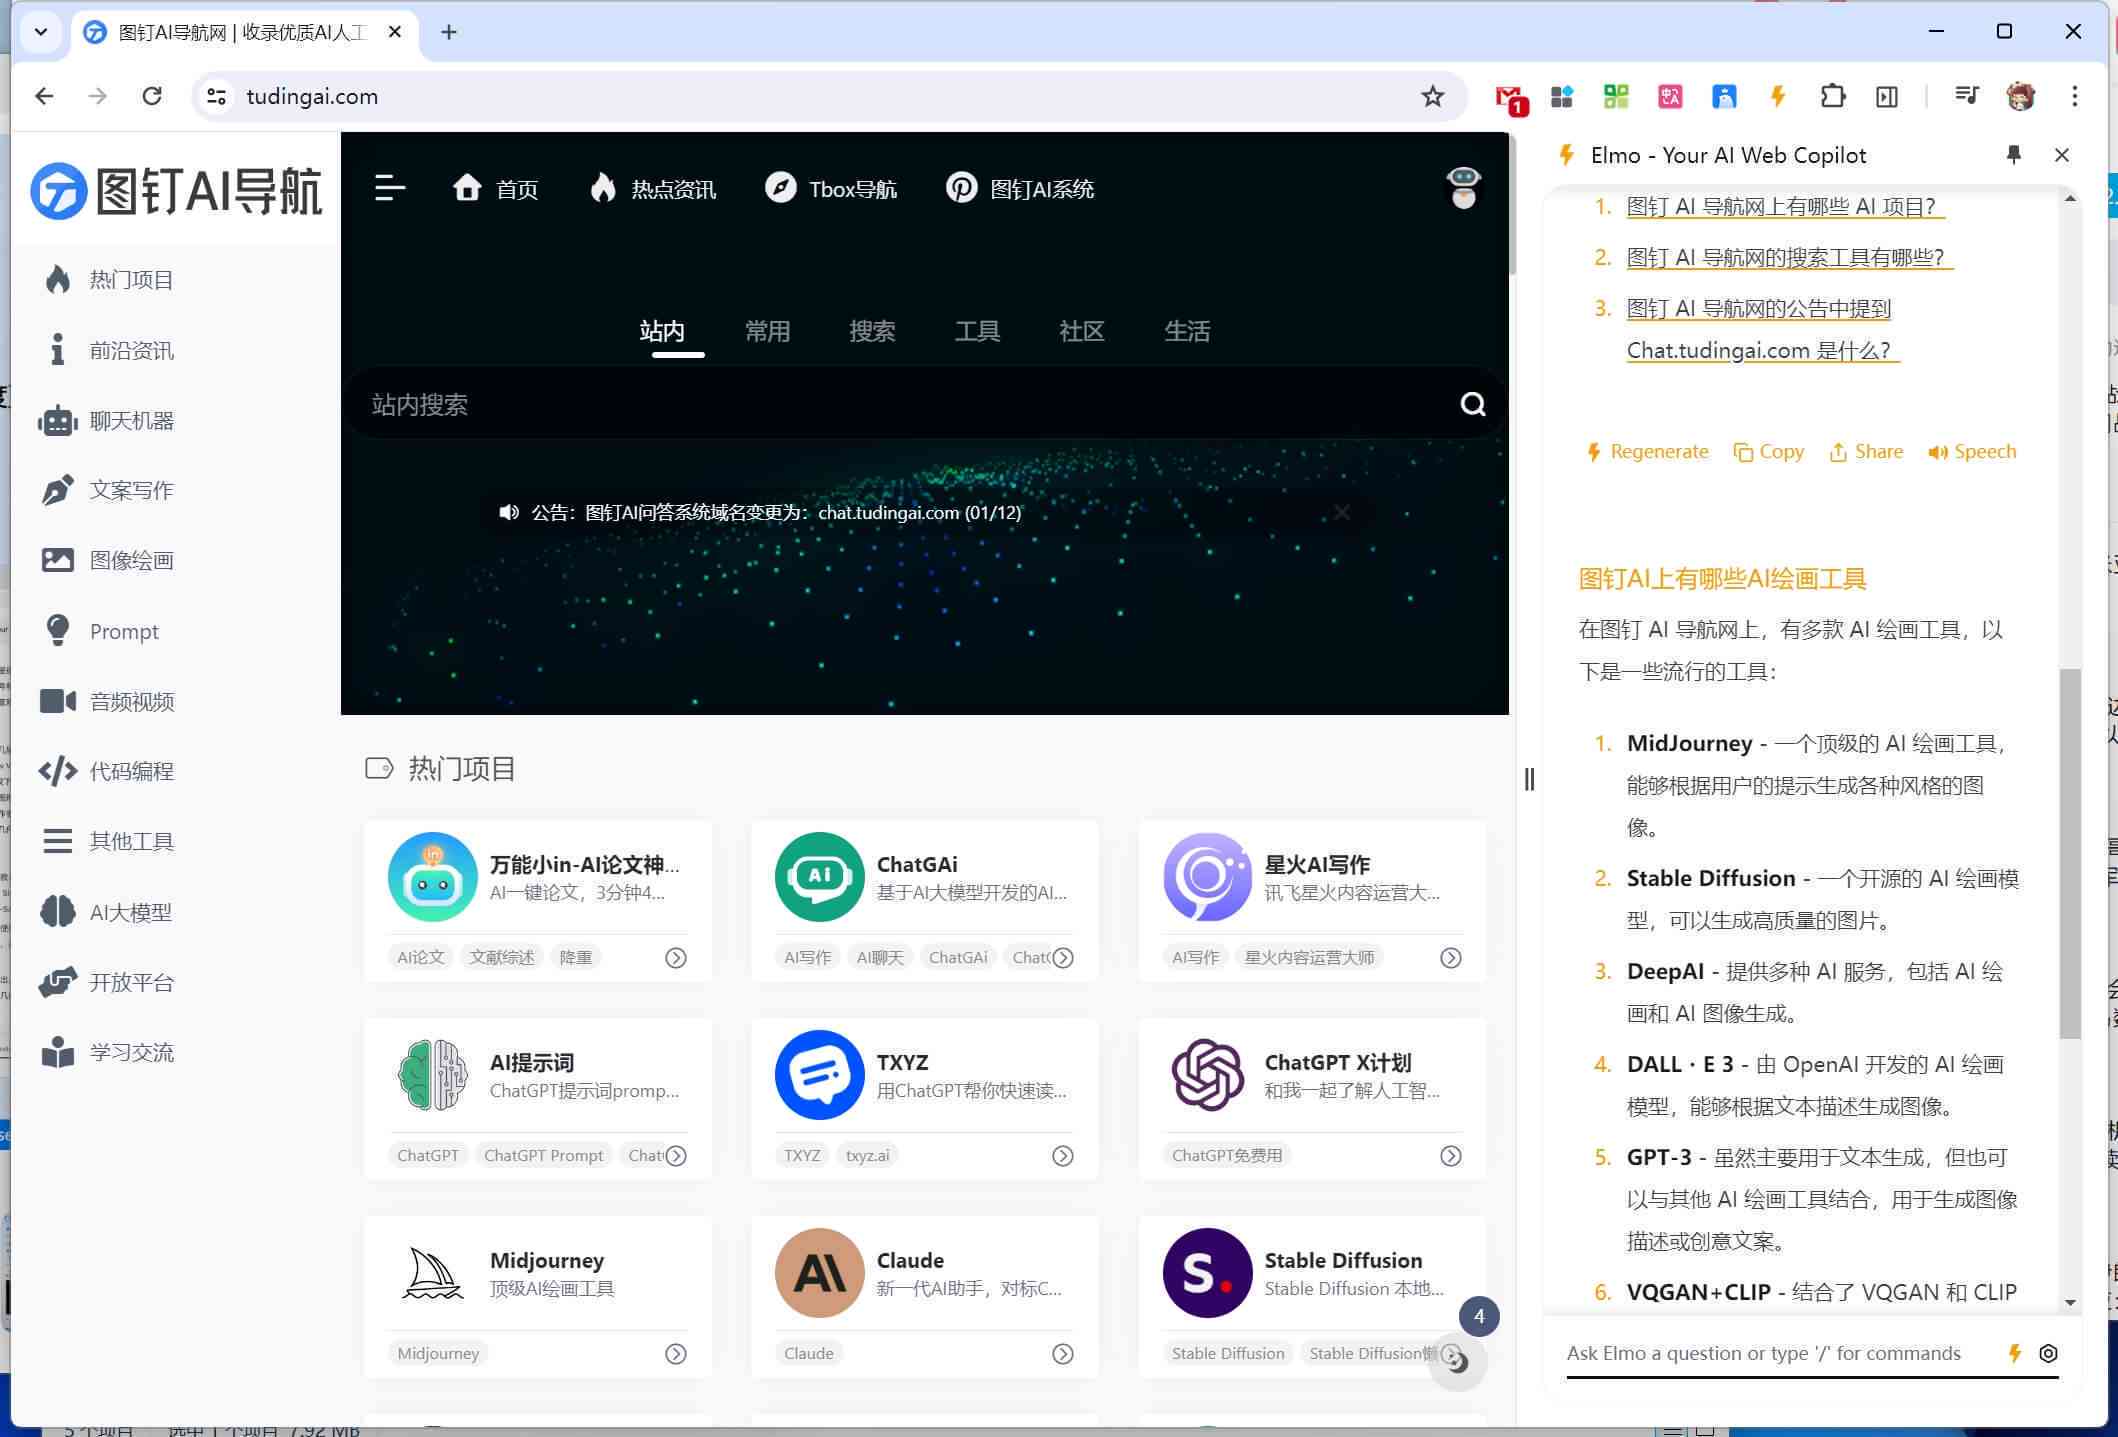Click Copy in the Elmo panel
The width and height of the screenshot is (2118, 1437).
[x=1769, y=451]
